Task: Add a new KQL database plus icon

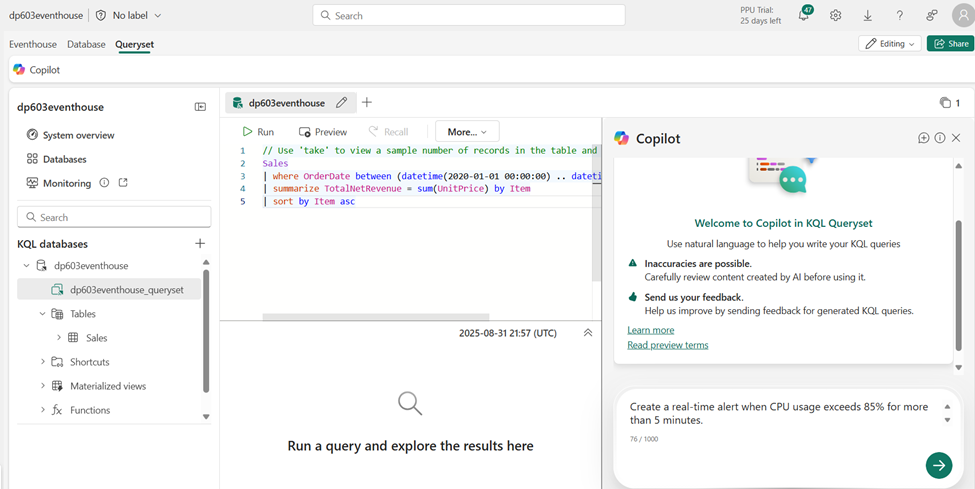Action: pos(200,243)
